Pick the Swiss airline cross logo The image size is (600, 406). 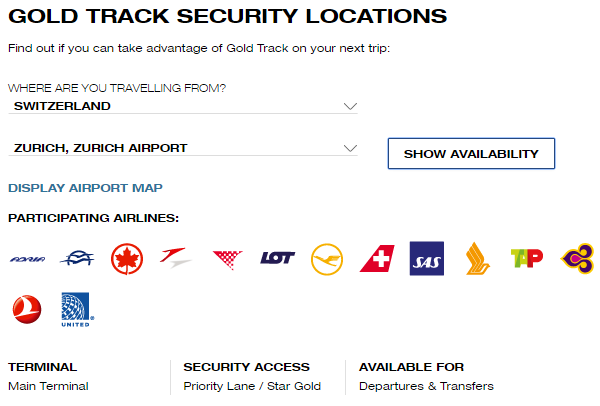click(x=377, y=258)
